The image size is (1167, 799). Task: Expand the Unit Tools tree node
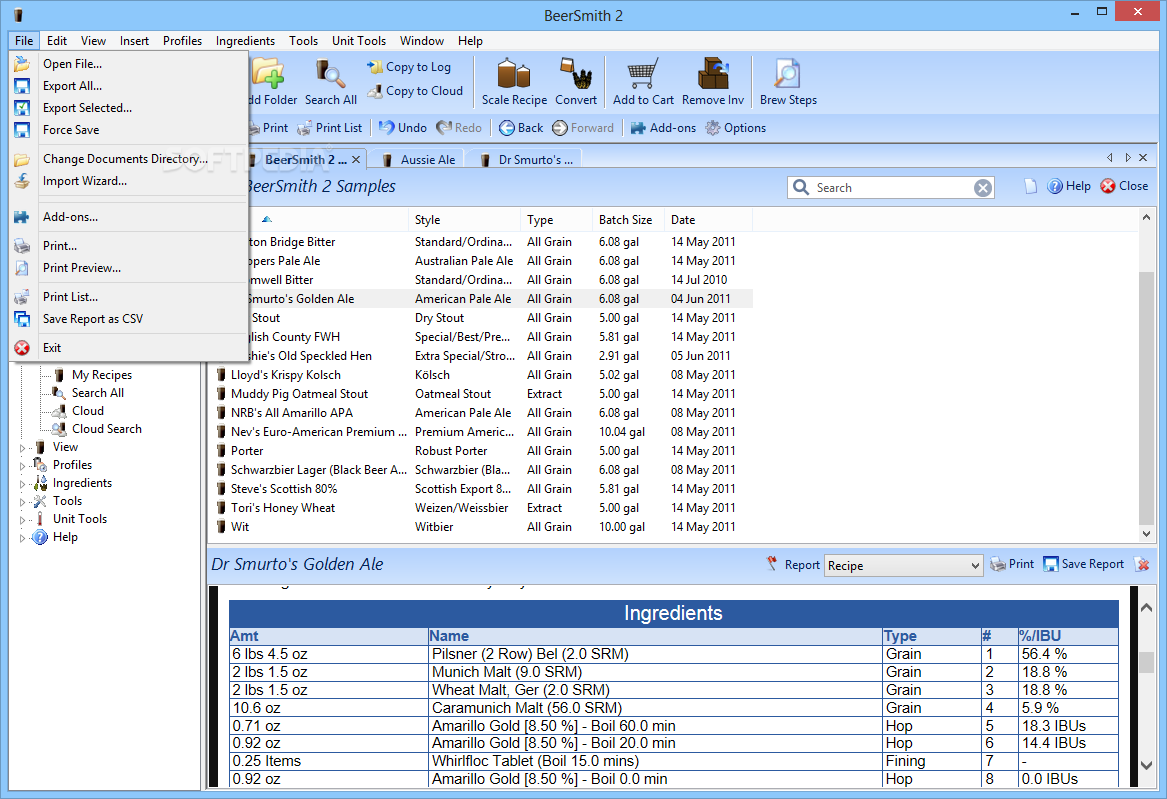[x=22, y=520]
